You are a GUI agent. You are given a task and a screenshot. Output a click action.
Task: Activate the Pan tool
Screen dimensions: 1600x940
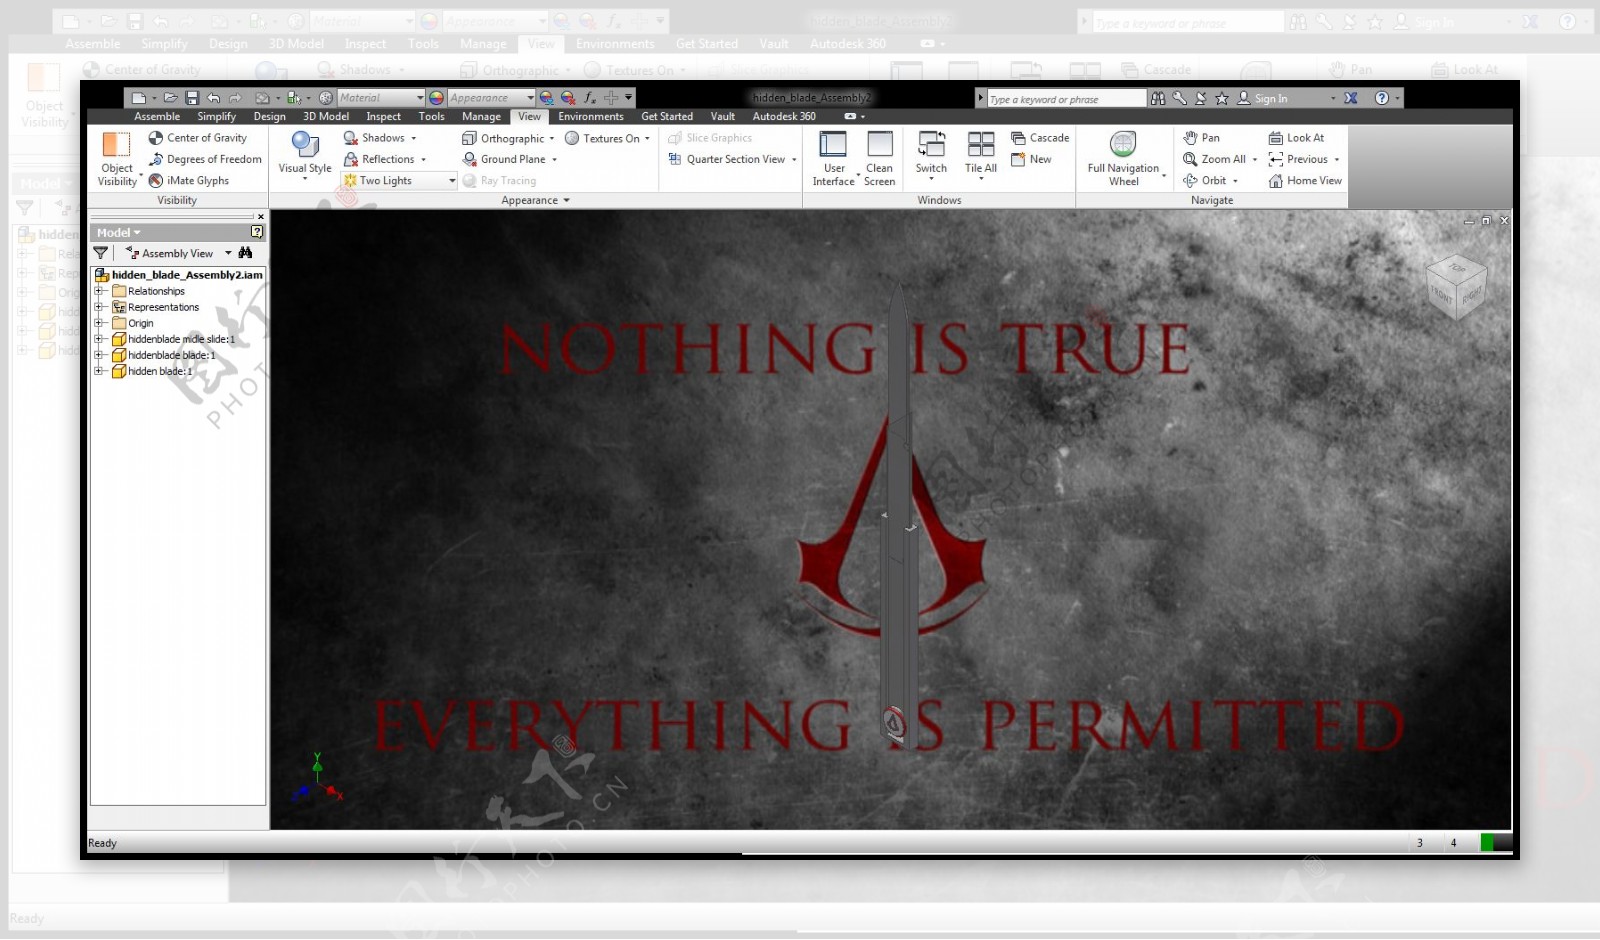tap(1201, 138)
